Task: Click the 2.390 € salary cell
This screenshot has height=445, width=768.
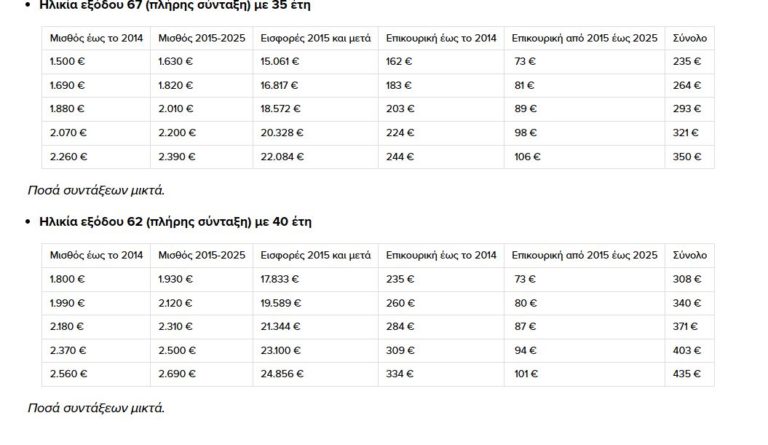Action: click(x=175, y=156)
